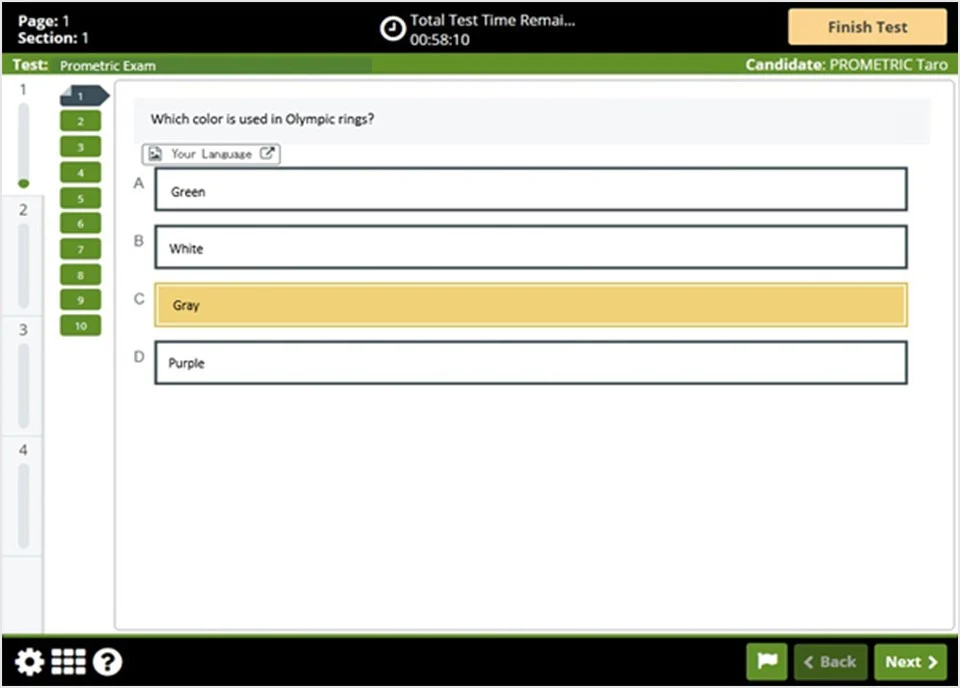The height and width of the screenshot is (688, 960).
Task: Click the external link icon in Your Language
Action: [x=267, y=154]
